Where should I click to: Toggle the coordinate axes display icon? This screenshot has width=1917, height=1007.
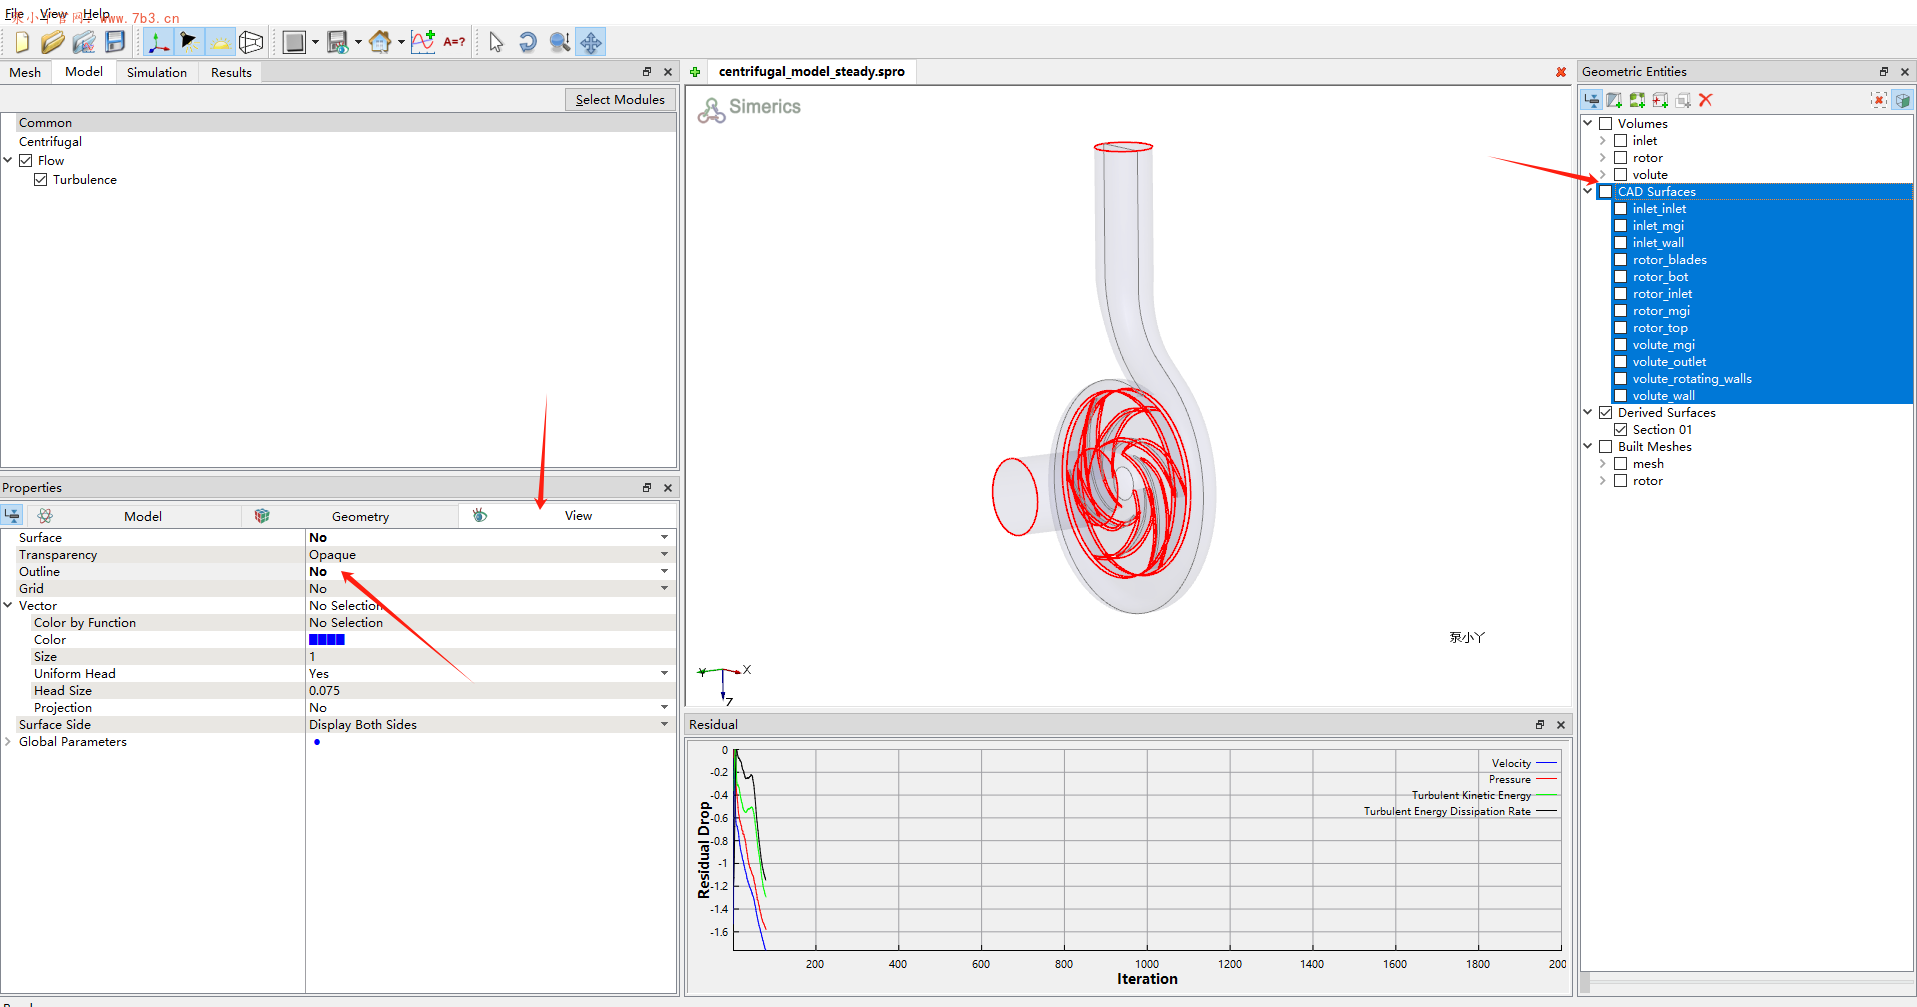(157, 42)
